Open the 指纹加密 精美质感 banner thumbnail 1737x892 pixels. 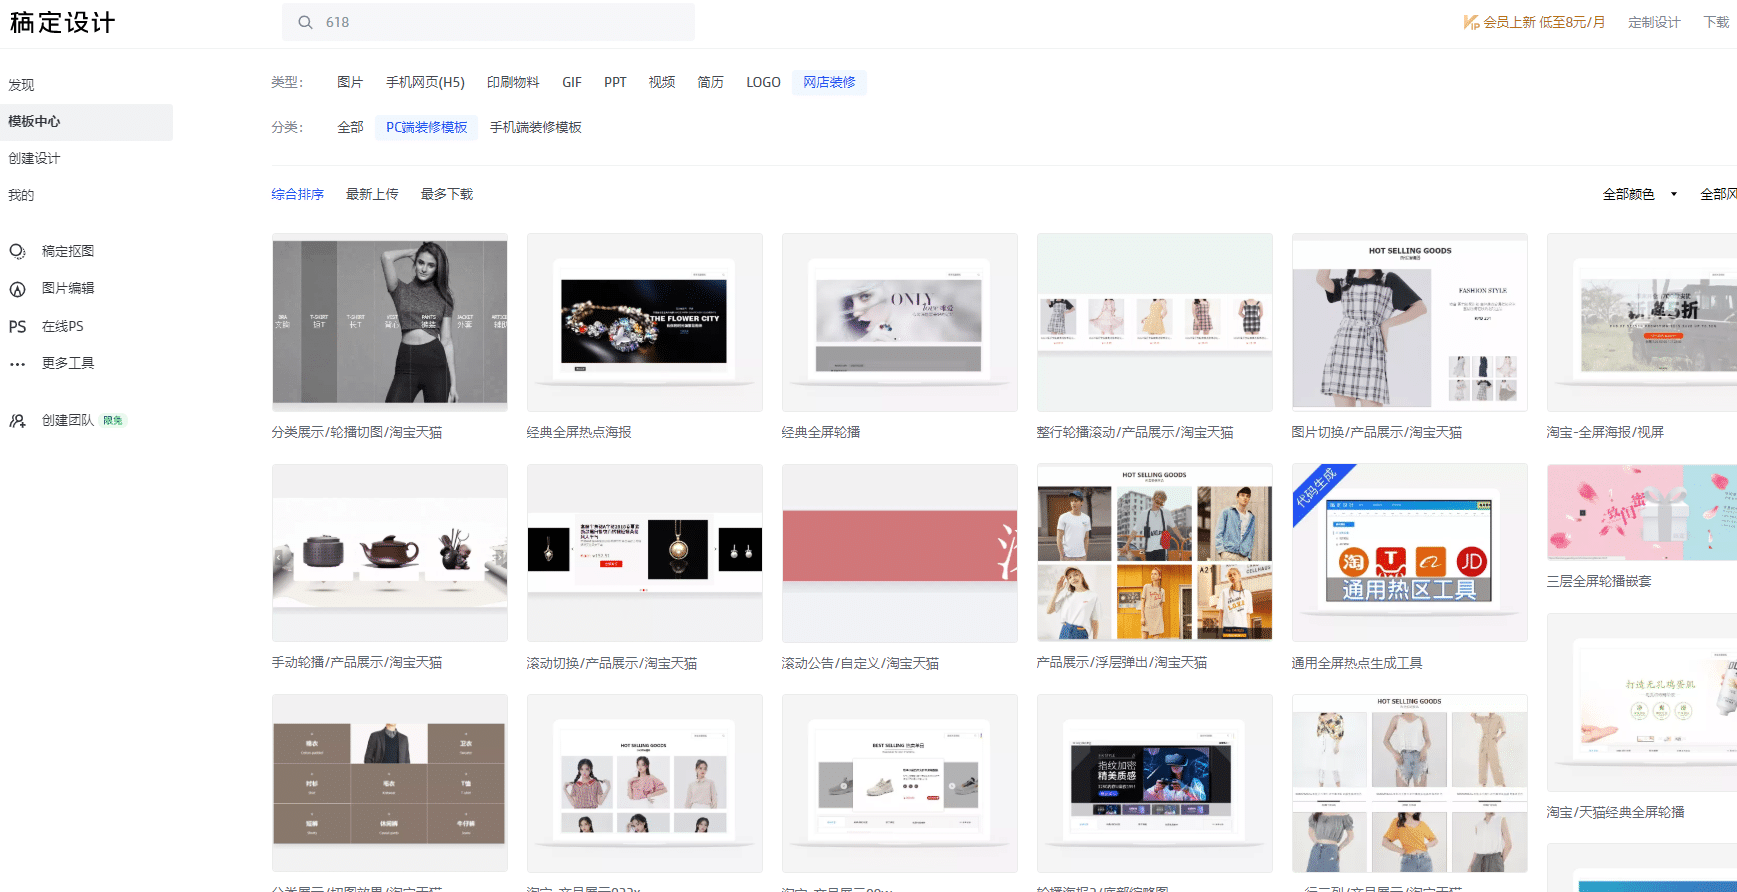pos(1155,784)
